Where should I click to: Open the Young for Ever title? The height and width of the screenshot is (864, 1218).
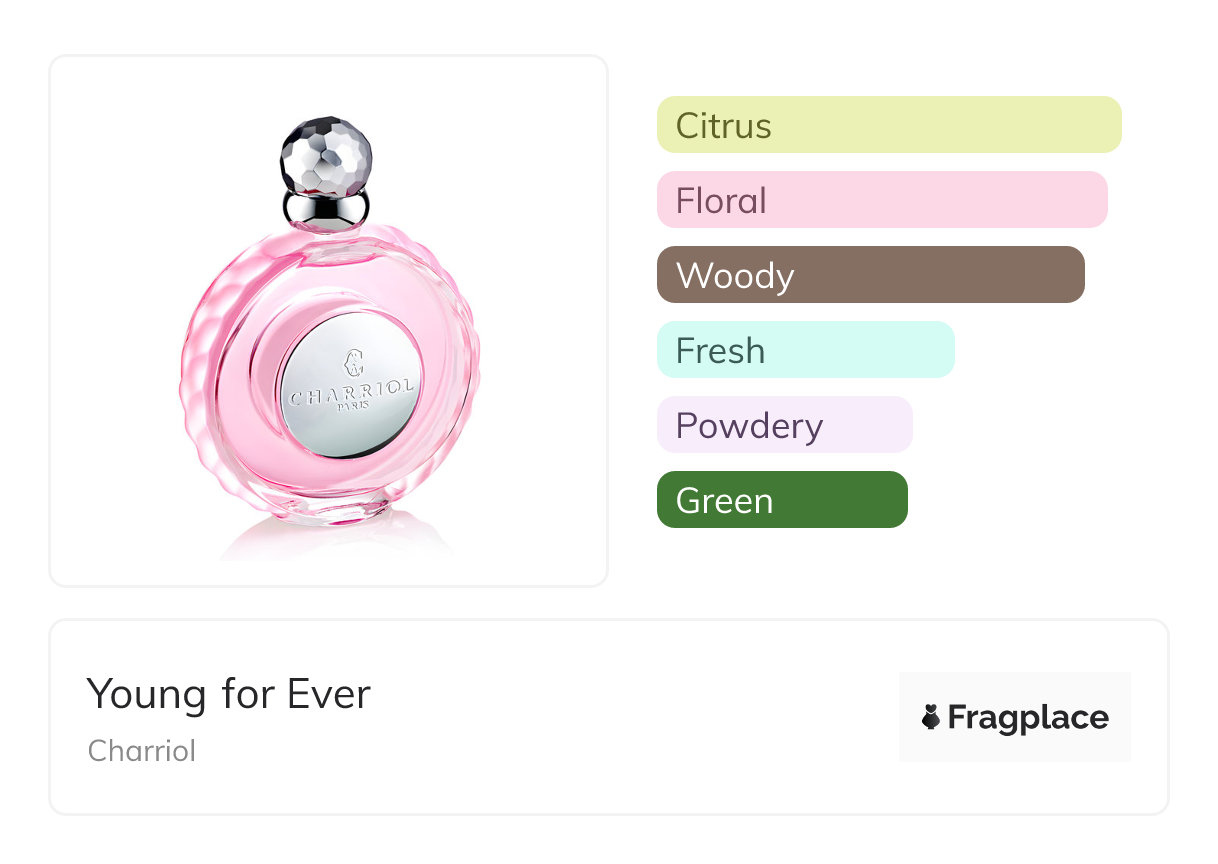pos(228,694)
